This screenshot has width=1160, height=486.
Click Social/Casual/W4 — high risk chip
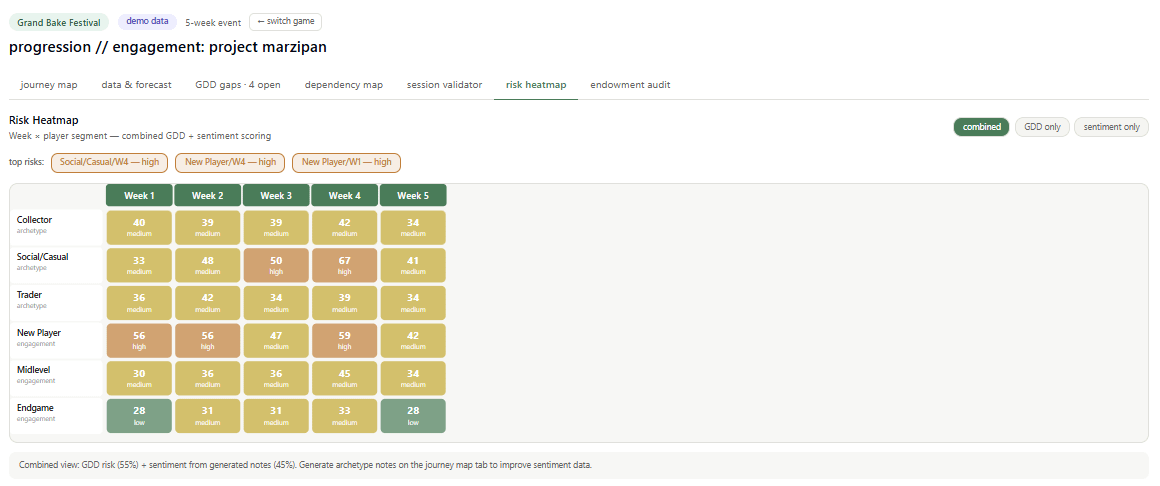click(109, 163)
